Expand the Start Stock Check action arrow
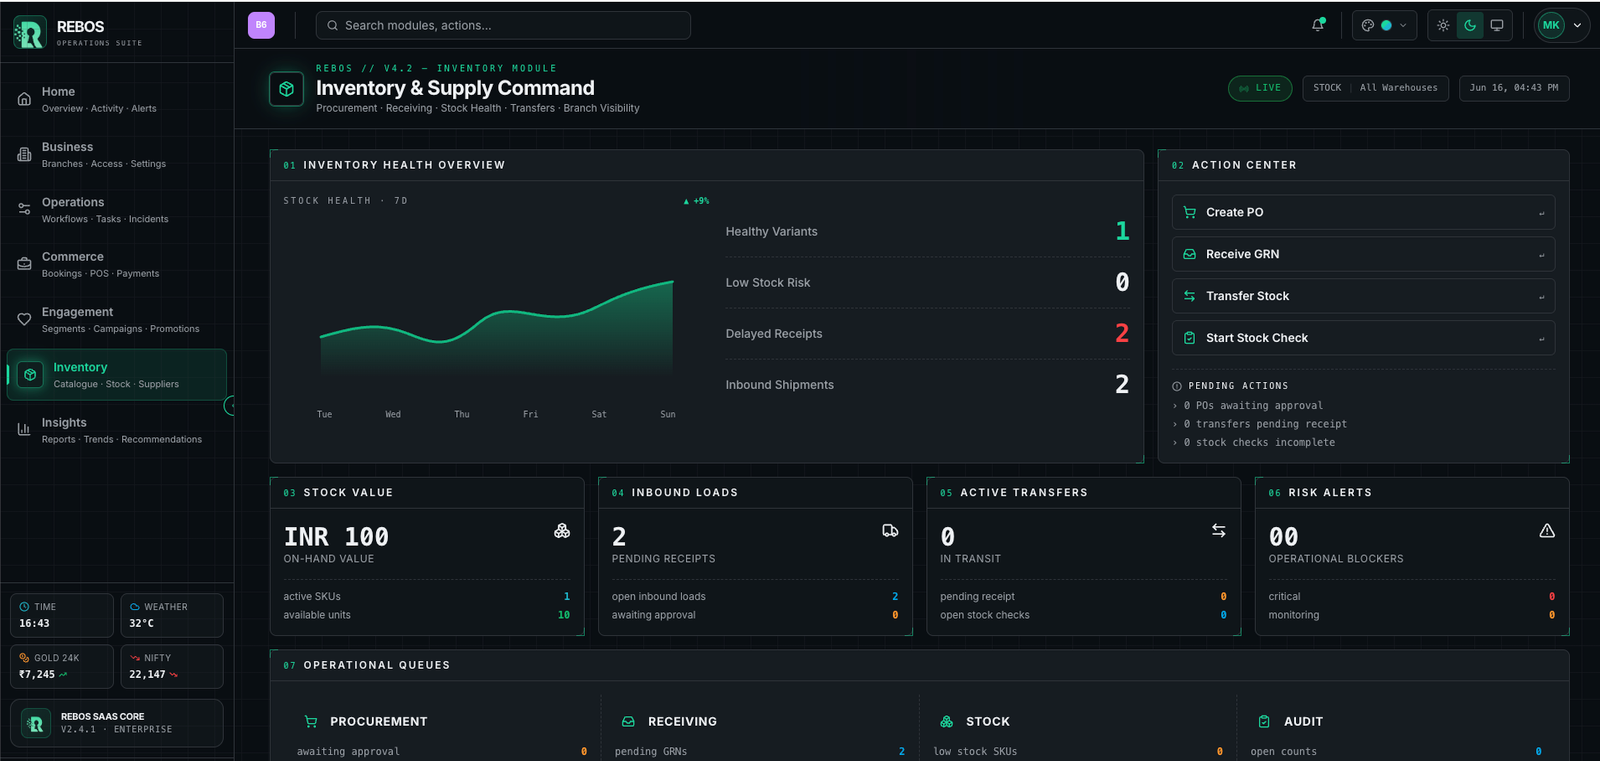Viewport: 1600px width, 761px height. tap(1541, 339)
